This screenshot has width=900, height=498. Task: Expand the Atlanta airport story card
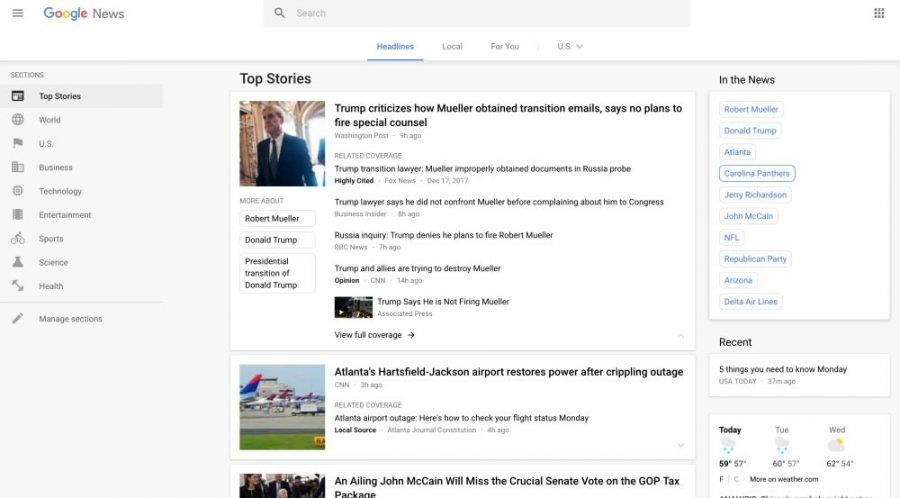pos(681,445)
